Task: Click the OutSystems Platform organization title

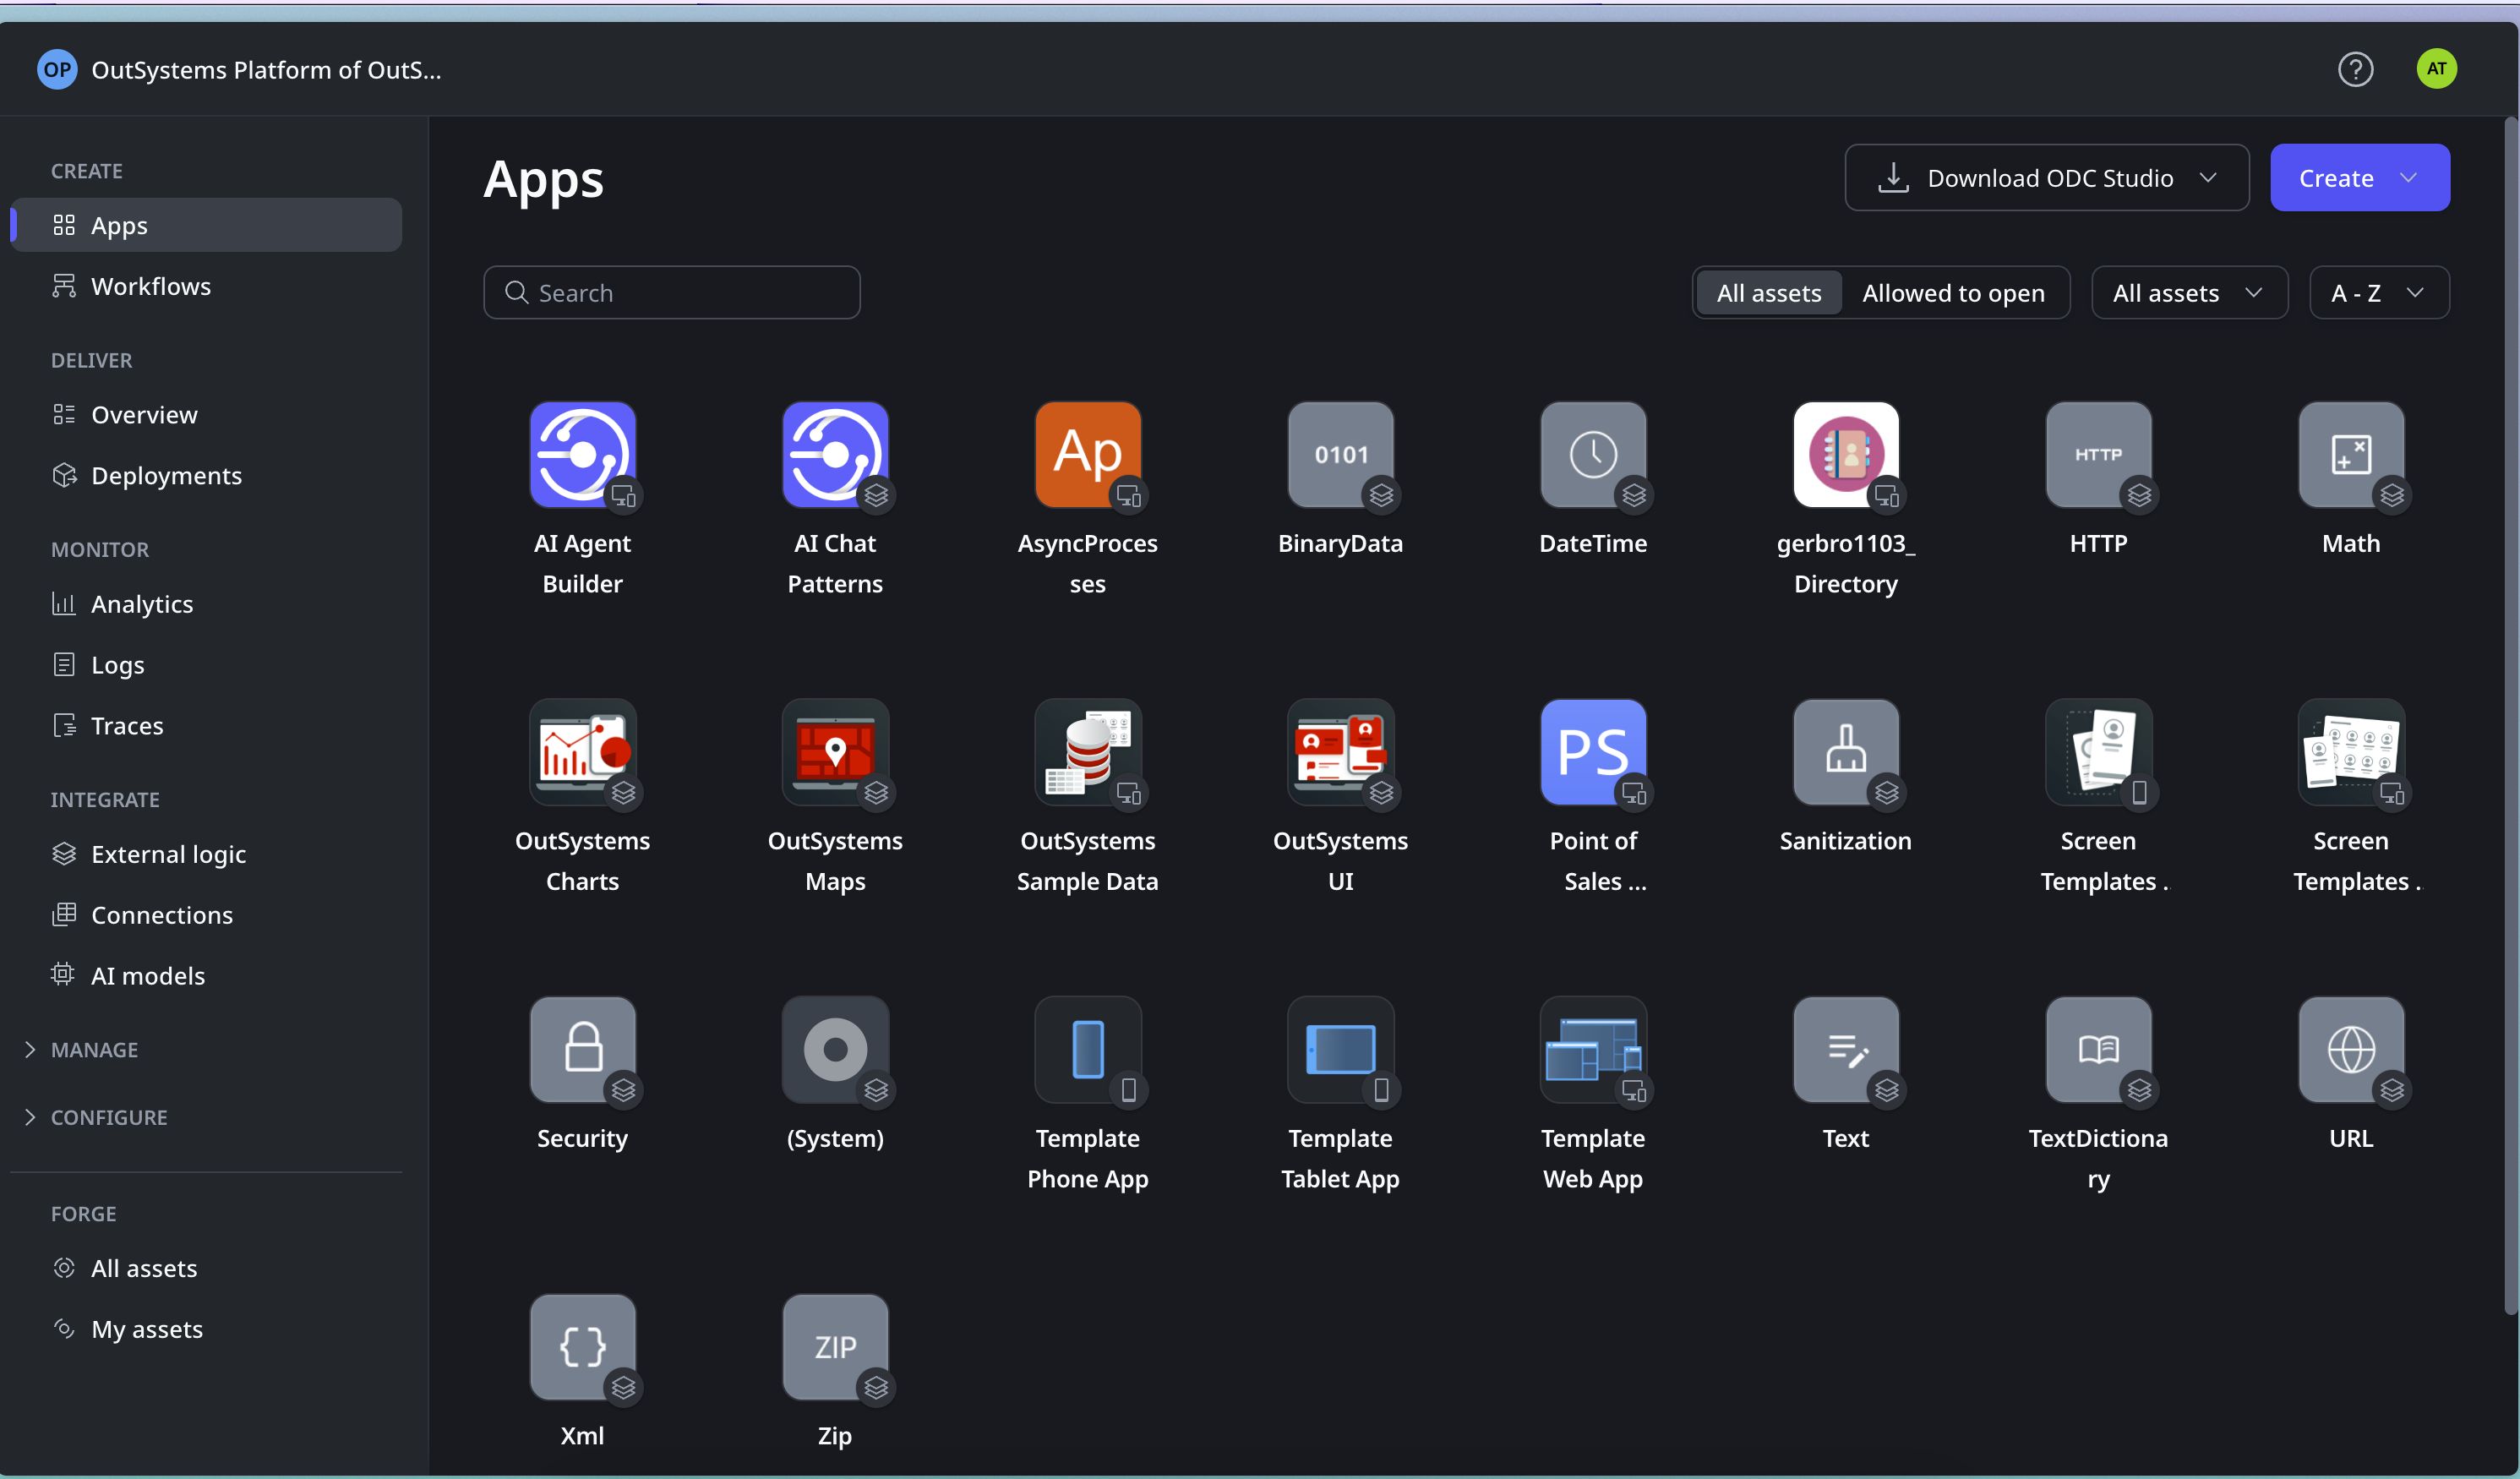Action: pos(266,70)
